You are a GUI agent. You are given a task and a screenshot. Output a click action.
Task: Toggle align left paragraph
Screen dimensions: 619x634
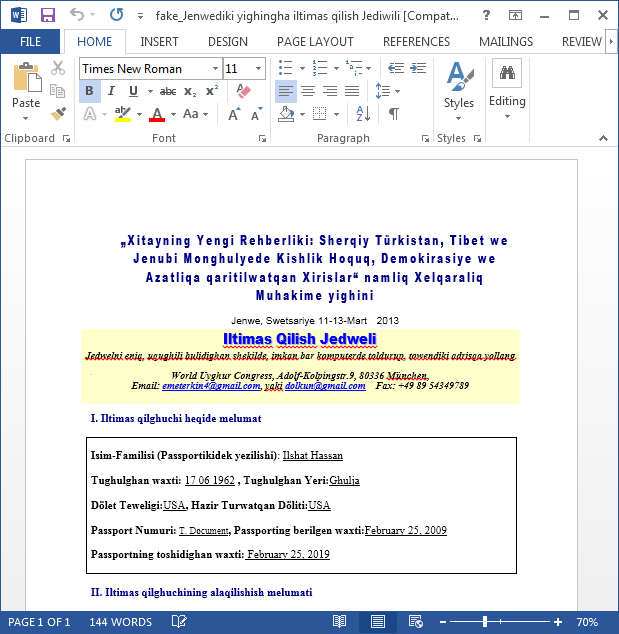(x=286, y=91)
